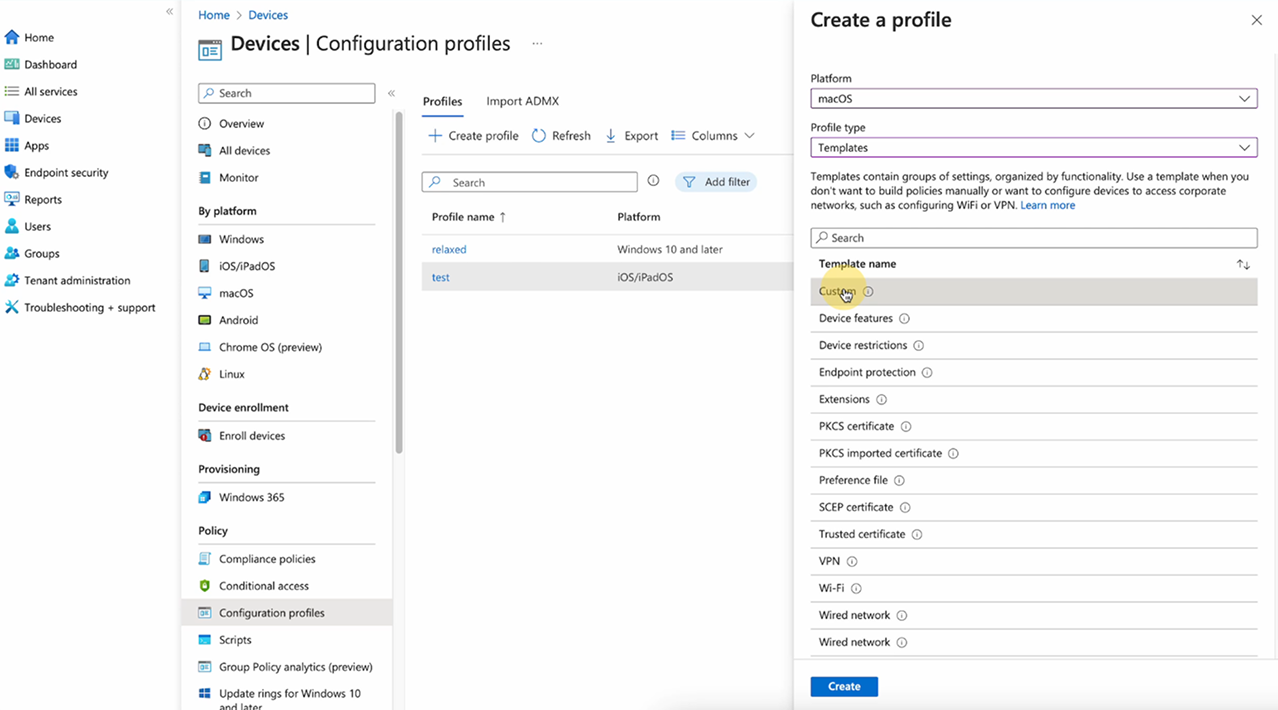
Task: Click the template Search input field
Action: 1033,238
